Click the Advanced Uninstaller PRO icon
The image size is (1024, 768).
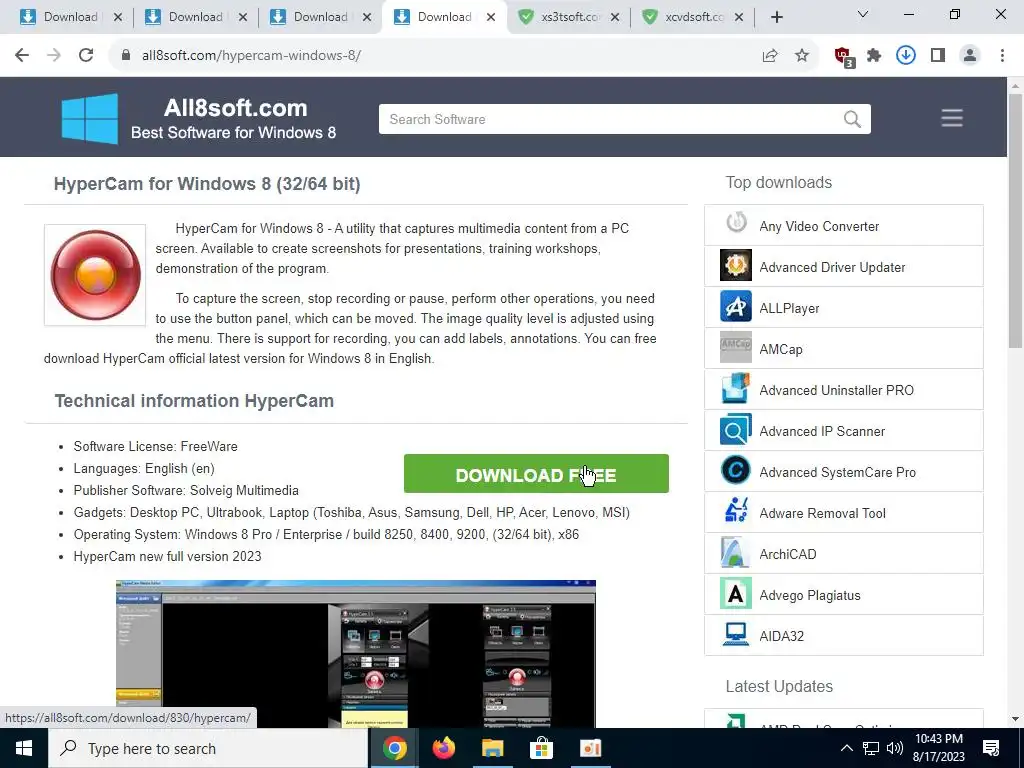tap(736, 389)
